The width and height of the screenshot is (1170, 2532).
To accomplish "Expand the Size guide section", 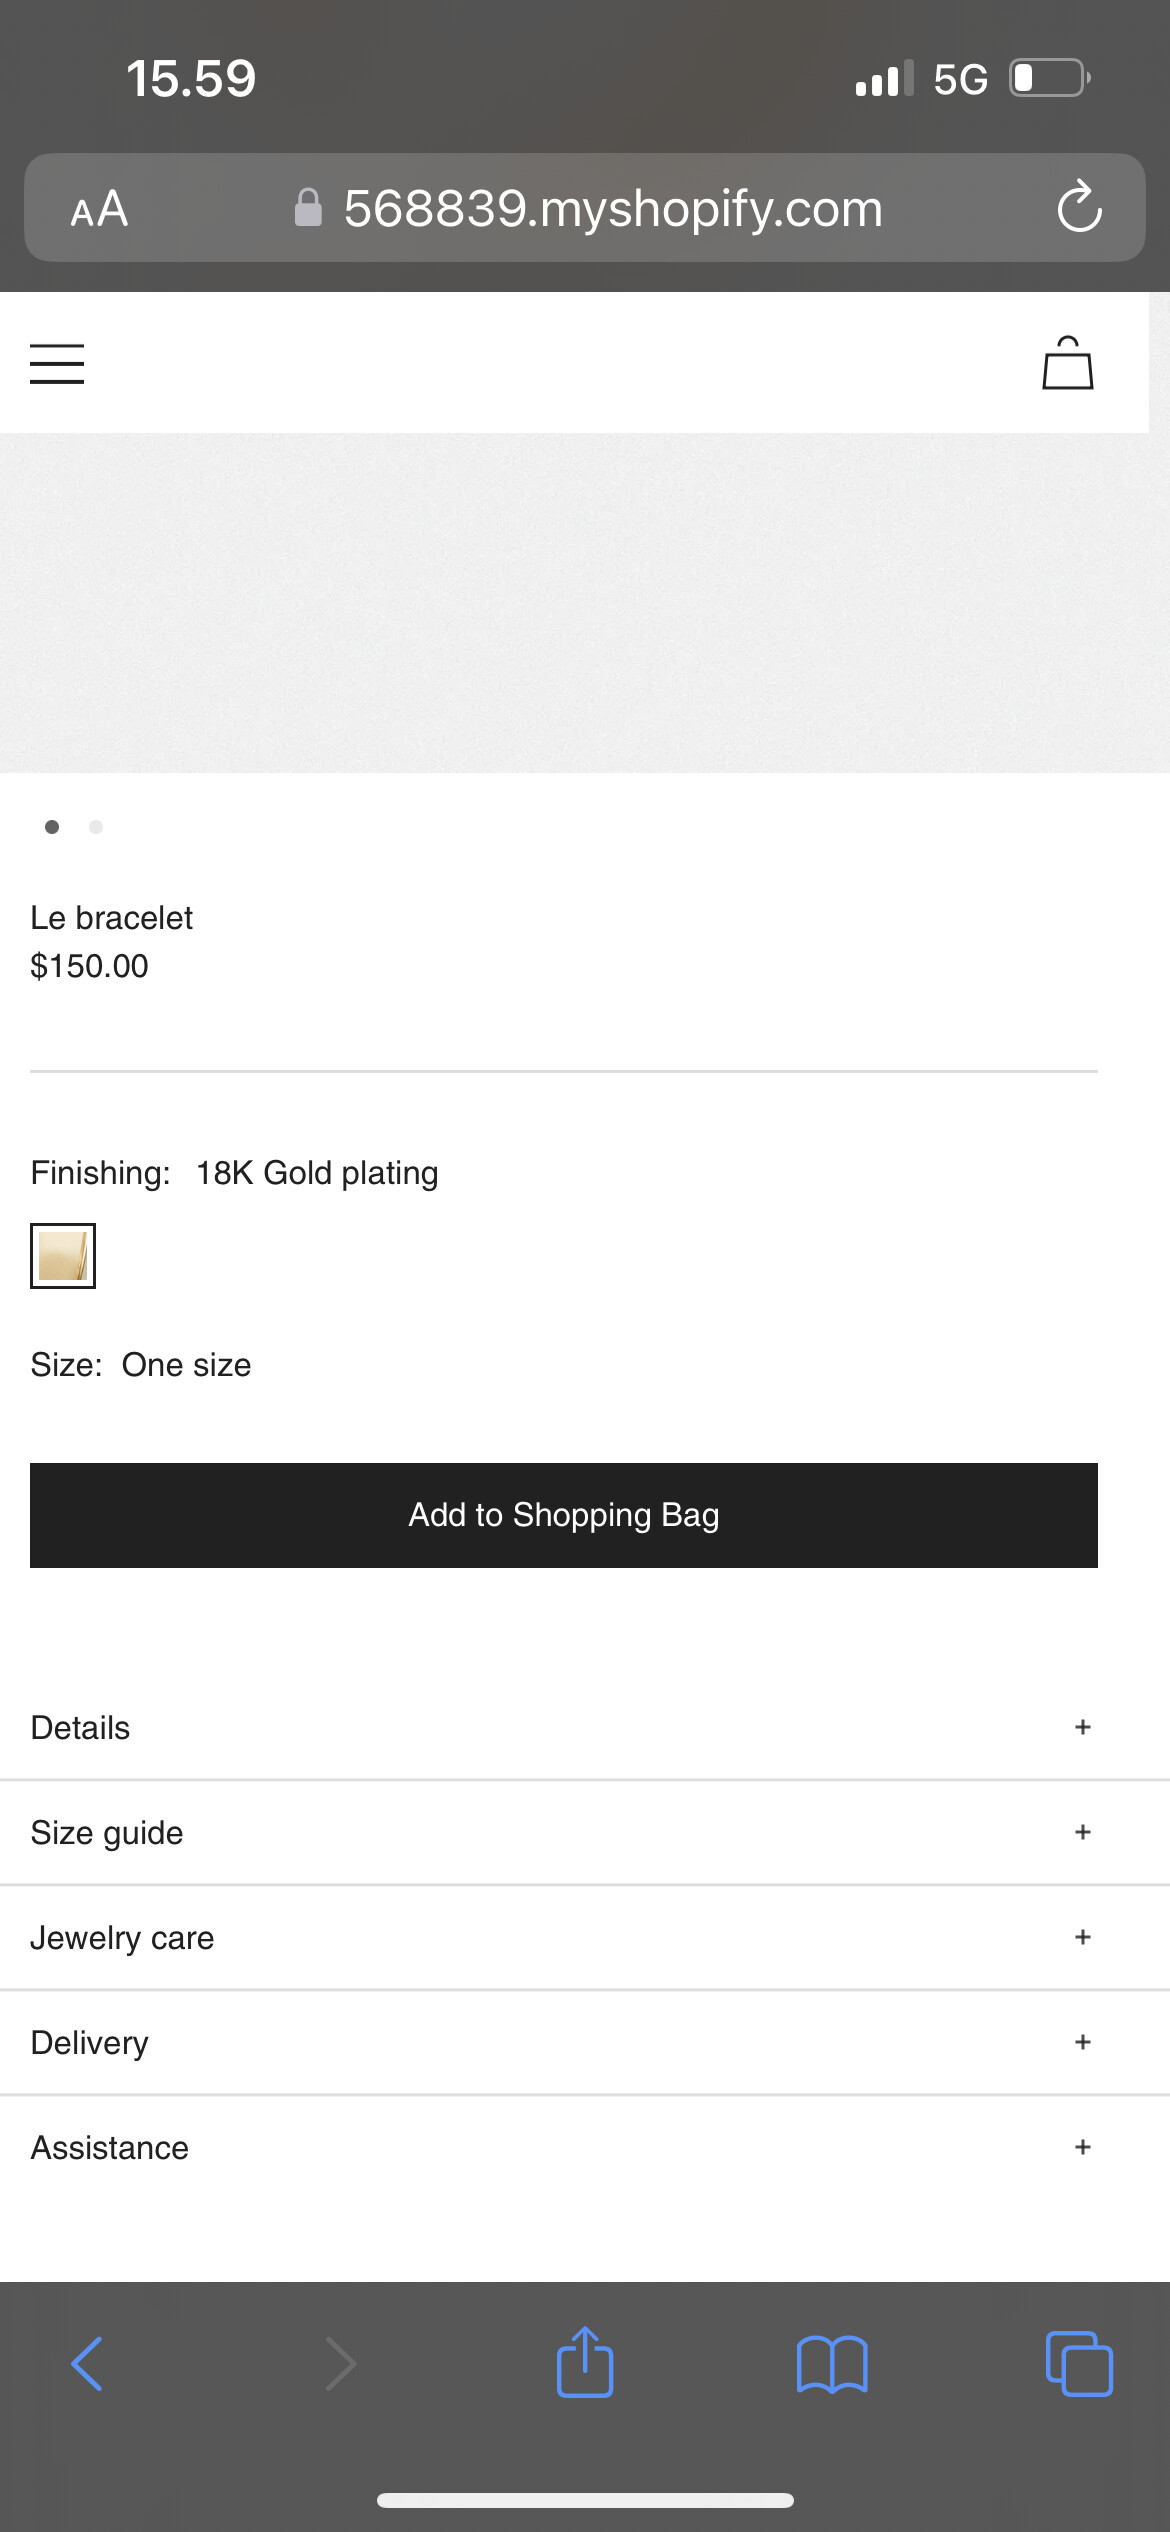I will click(1082, 1832).
